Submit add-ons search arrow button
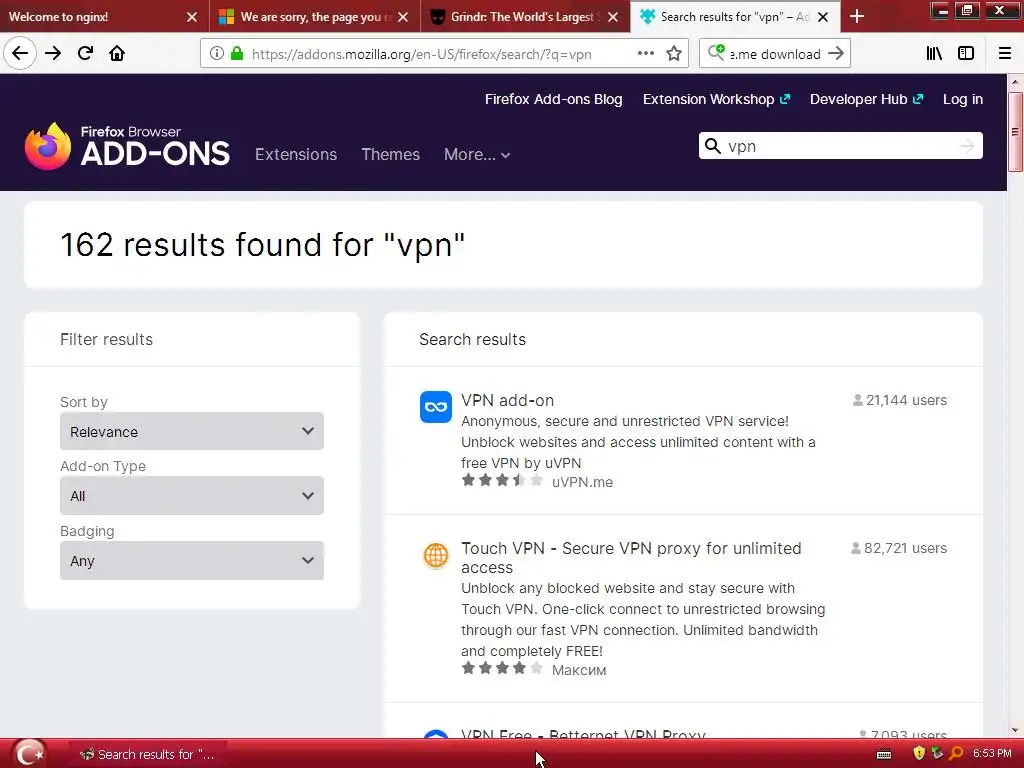 (967, 146)
